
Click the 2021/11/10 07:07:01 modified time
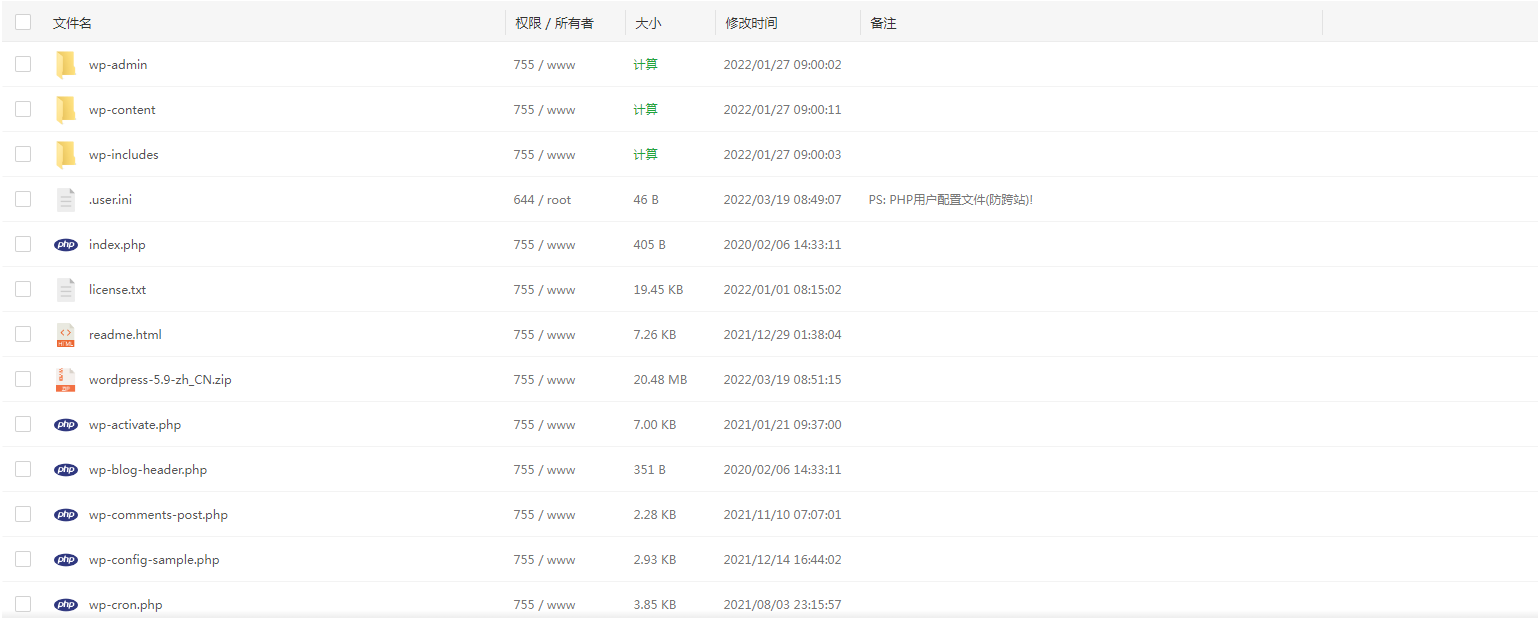point(782,515)
